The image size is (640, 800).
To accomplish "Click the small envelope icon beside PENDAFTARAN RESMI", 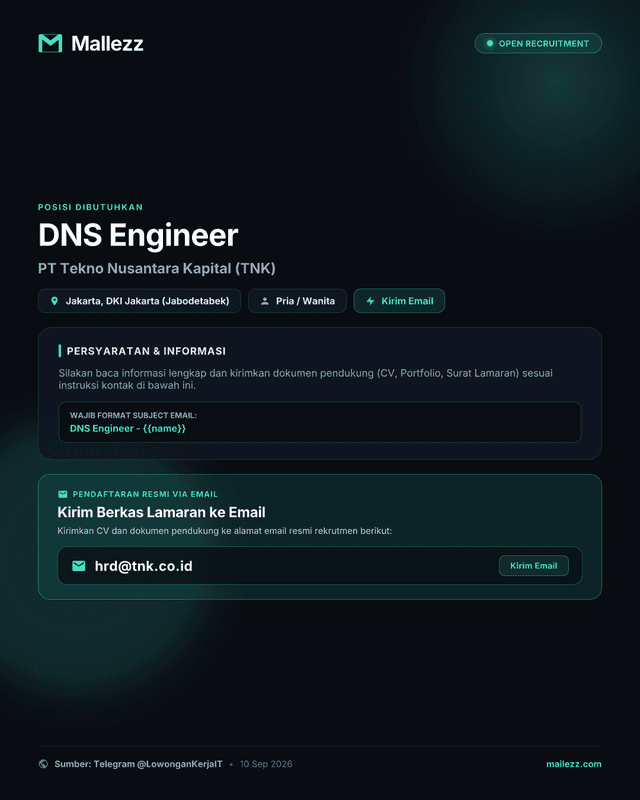I will pos(63,494).
